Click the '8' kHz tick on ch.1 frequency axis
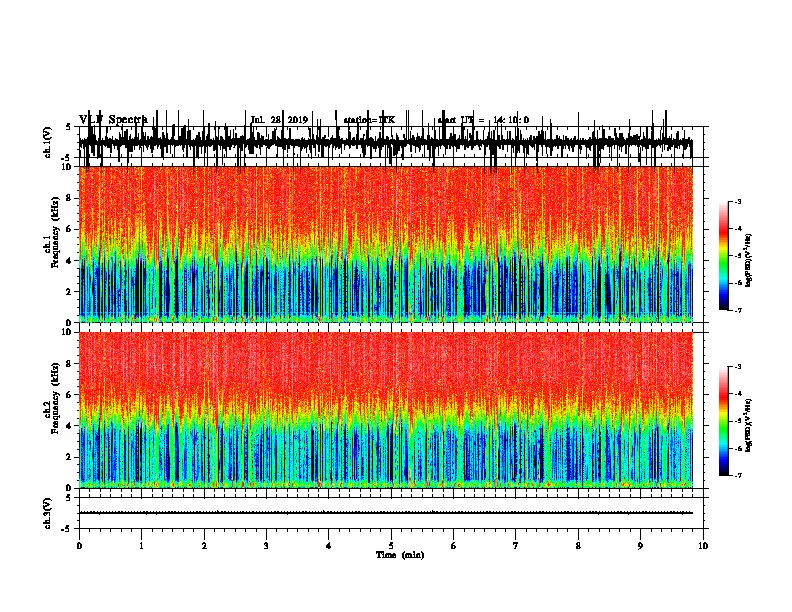 tap(69, 198)
